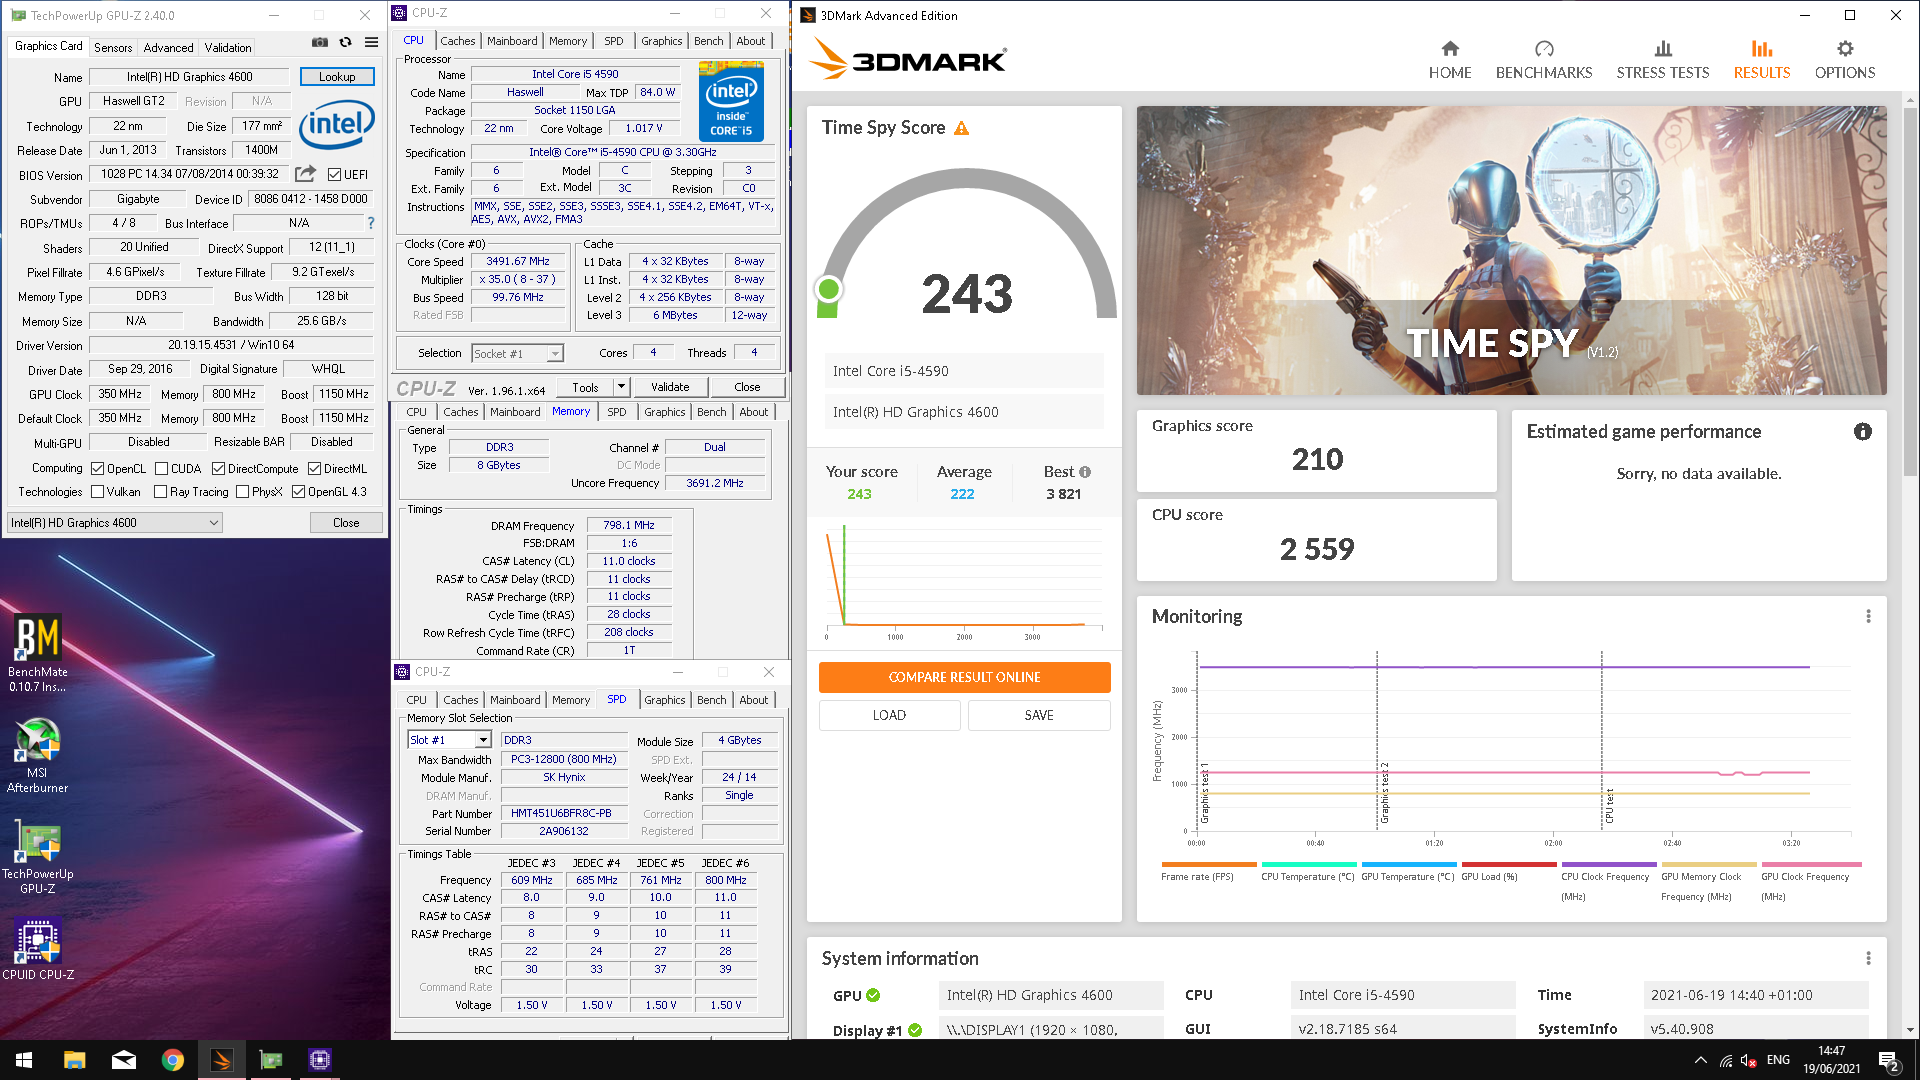Image resolution: width=1920 pixels, height=1080 pixels.
Task: Click GPU-Z Lookup button
Action: coord(337,77)
